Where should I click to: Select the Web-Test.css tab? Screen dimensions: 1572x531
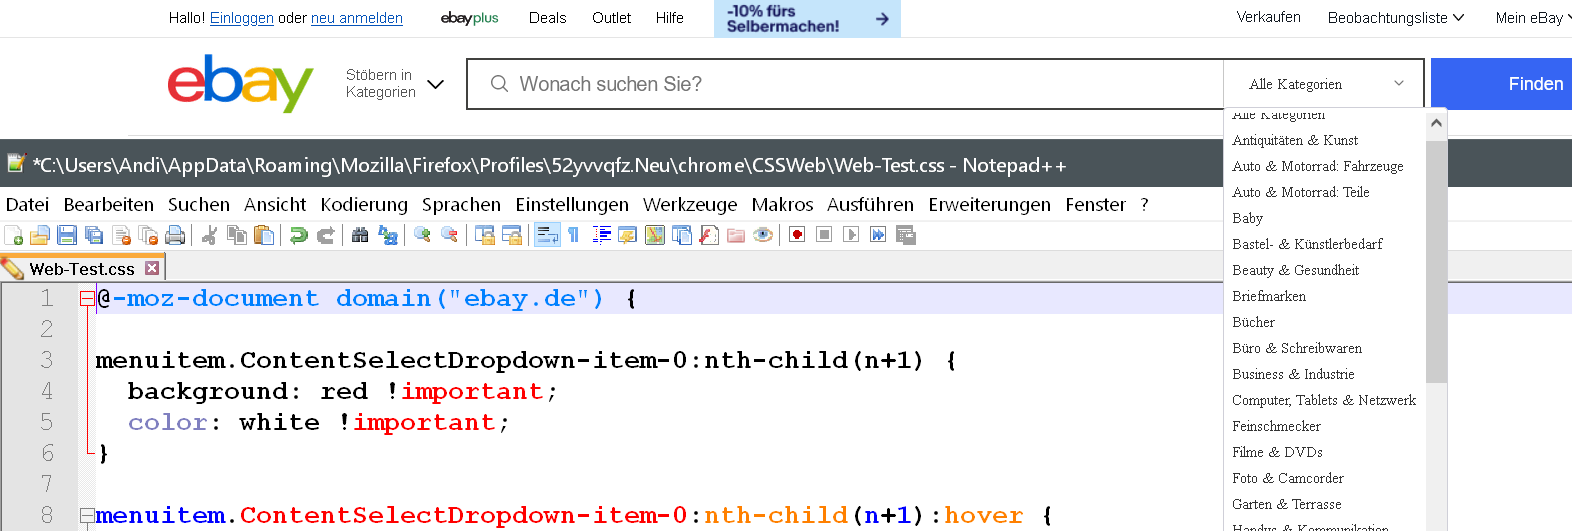81,268
